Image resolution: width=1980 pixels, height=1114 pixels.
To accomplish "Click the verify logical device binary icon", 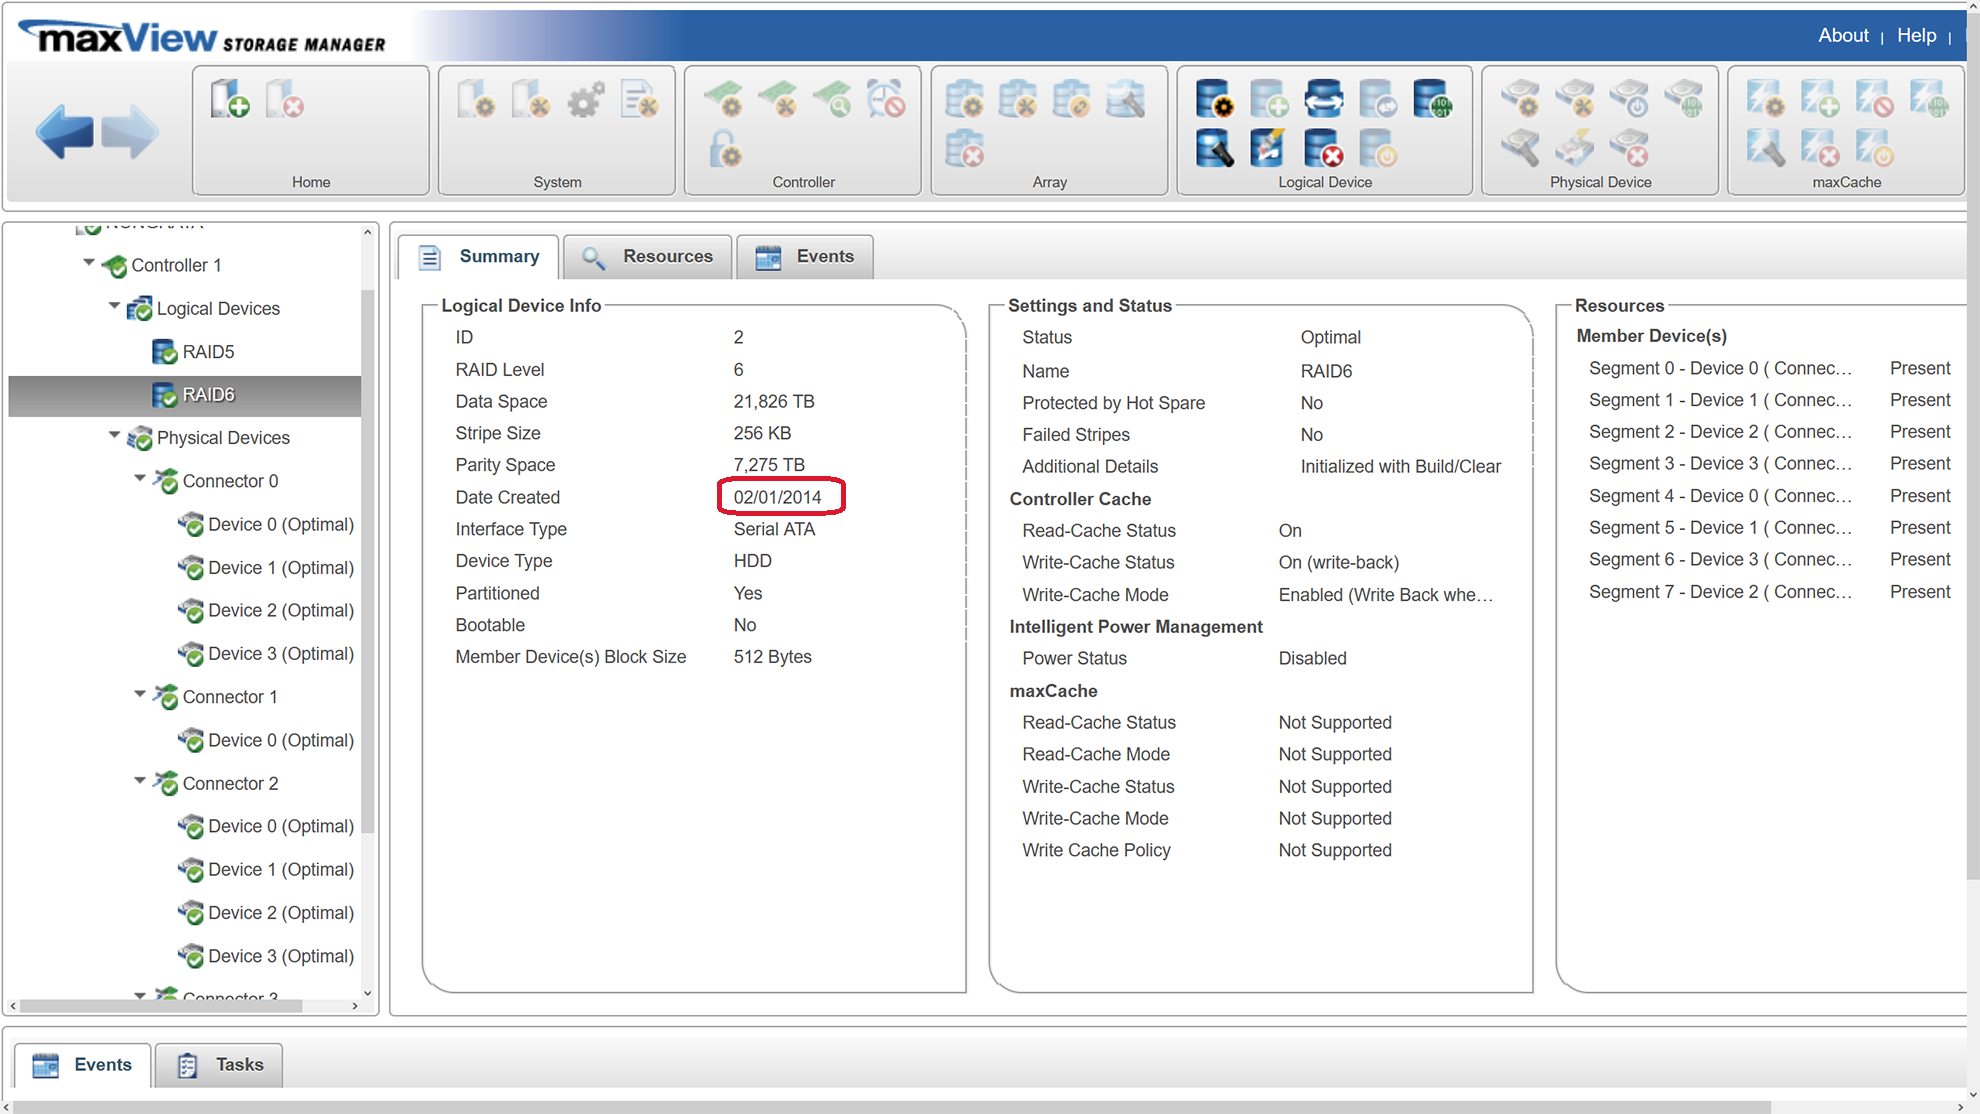I will 1432,100.
